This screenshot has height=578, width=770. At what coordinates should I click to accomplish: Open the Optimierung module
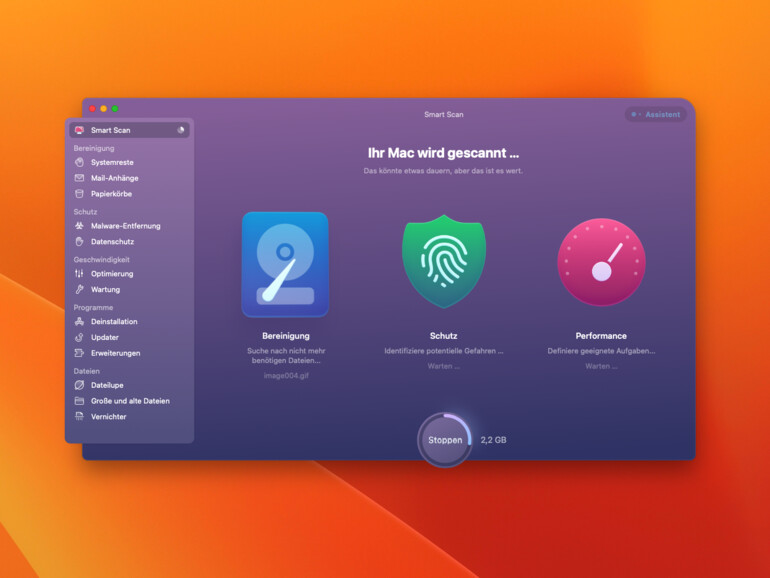coord(130,274)
